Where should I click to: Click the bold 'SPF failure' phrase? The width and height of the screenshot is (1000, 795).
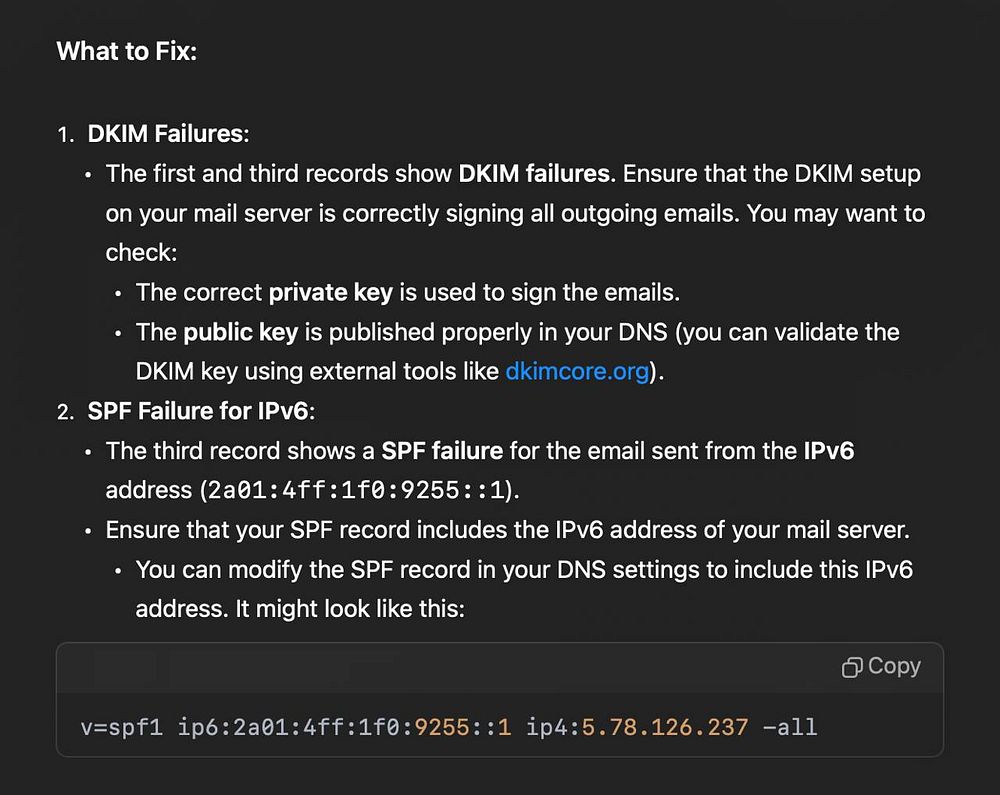click(x=441, y=451)
